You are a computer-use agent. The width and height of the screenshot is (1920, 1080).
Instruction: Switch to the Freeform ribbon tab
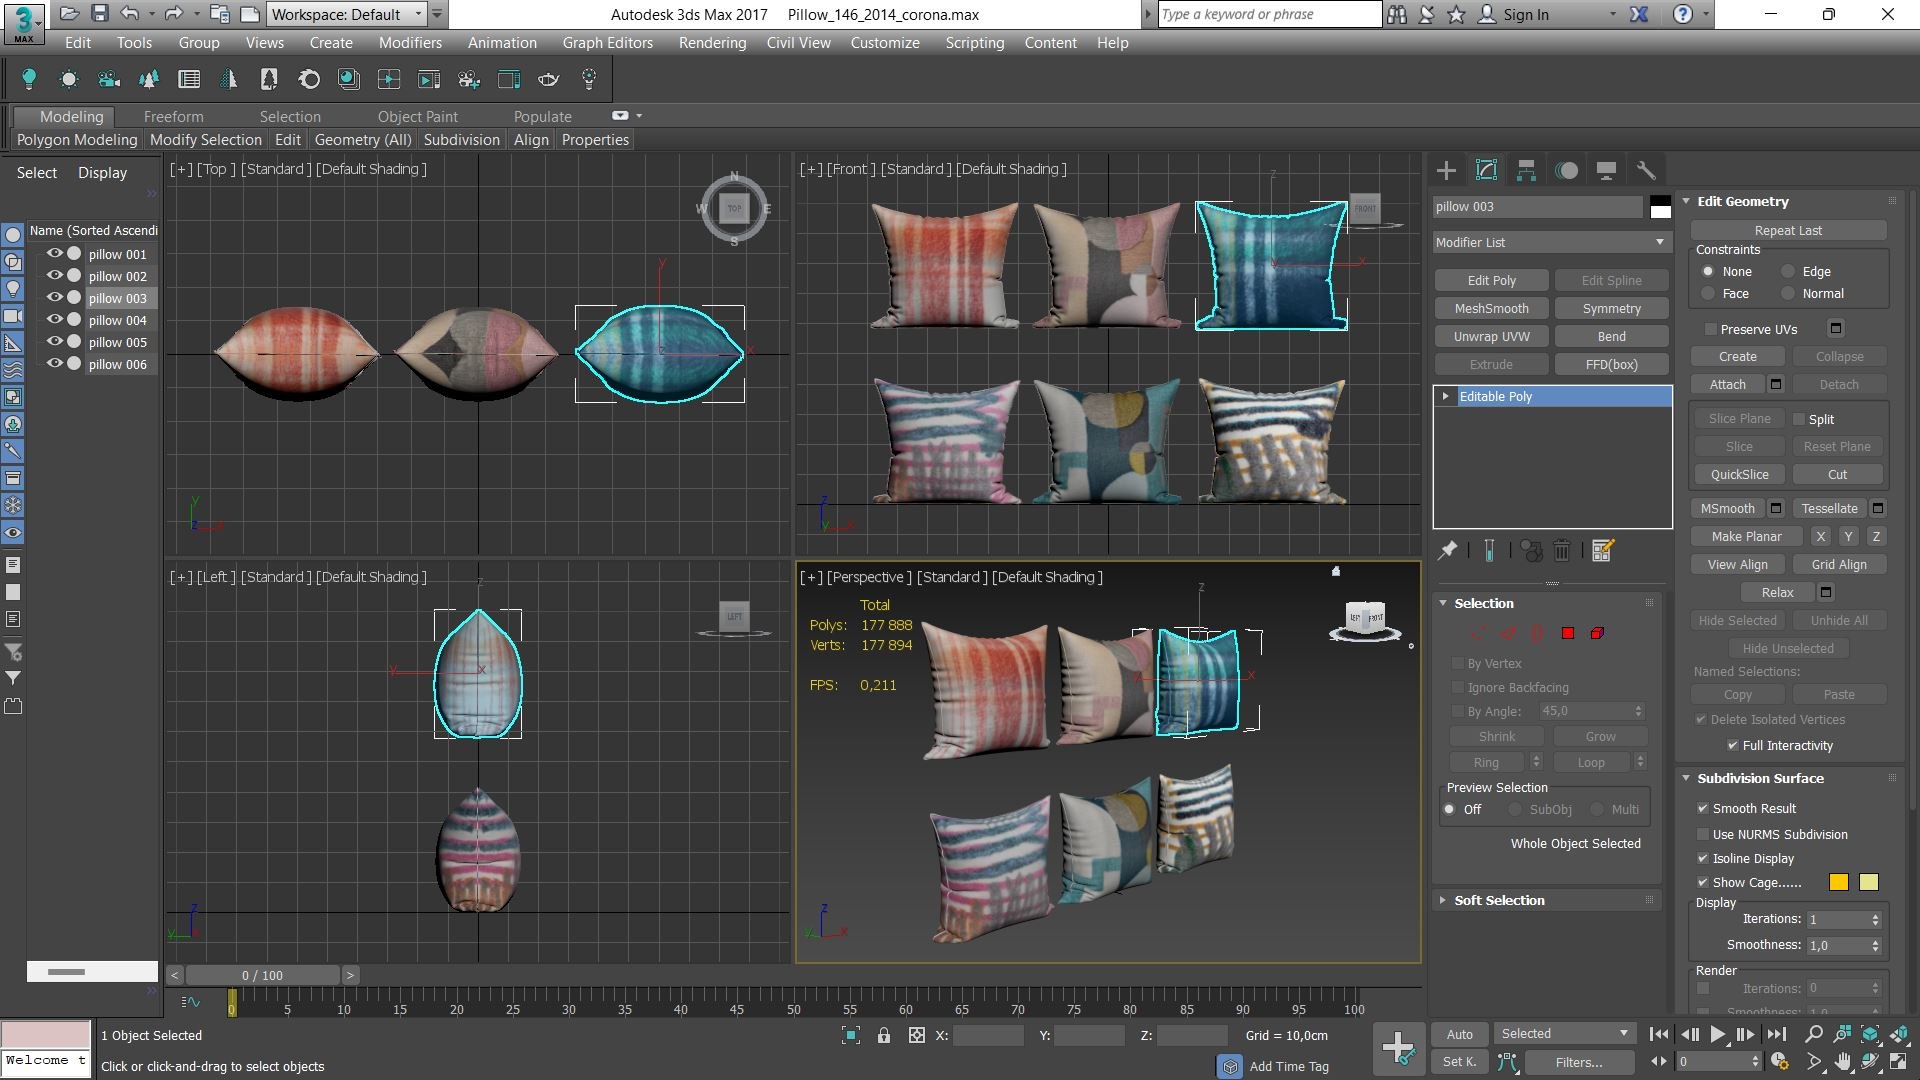(173, 116)
